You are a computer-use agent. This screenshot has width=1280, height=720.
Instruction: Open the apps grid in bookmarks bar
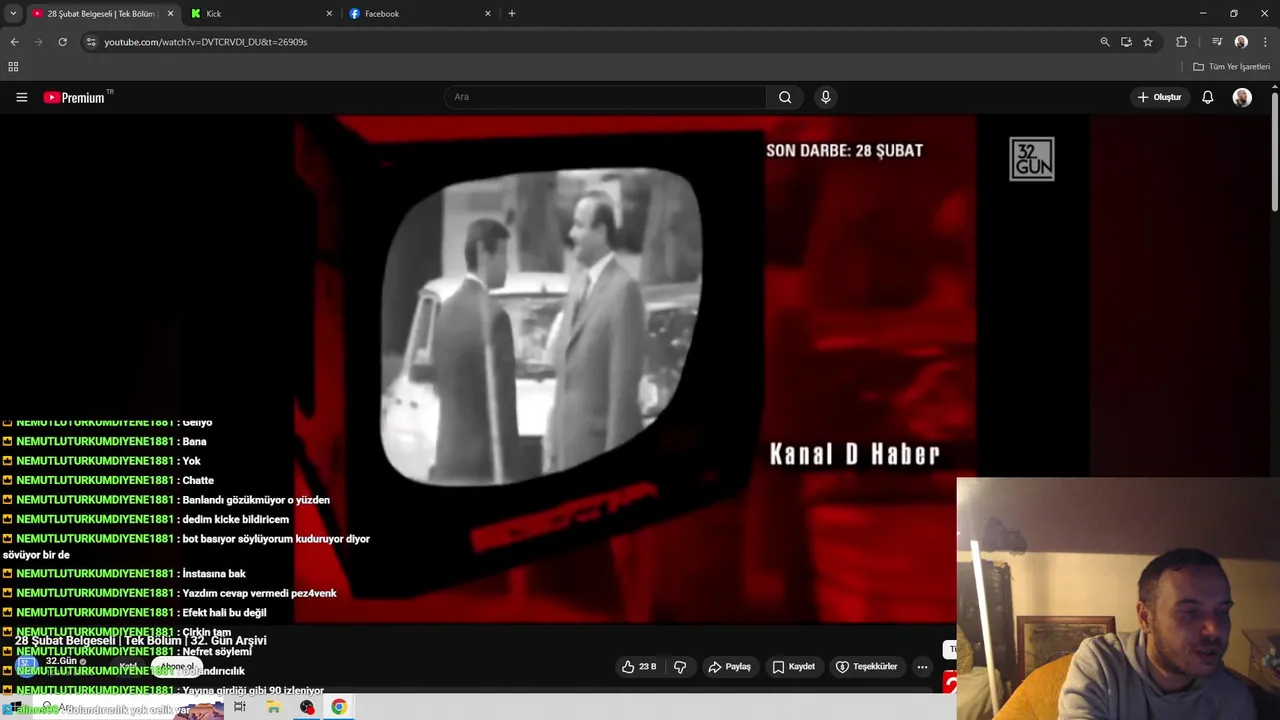point(13,67)
